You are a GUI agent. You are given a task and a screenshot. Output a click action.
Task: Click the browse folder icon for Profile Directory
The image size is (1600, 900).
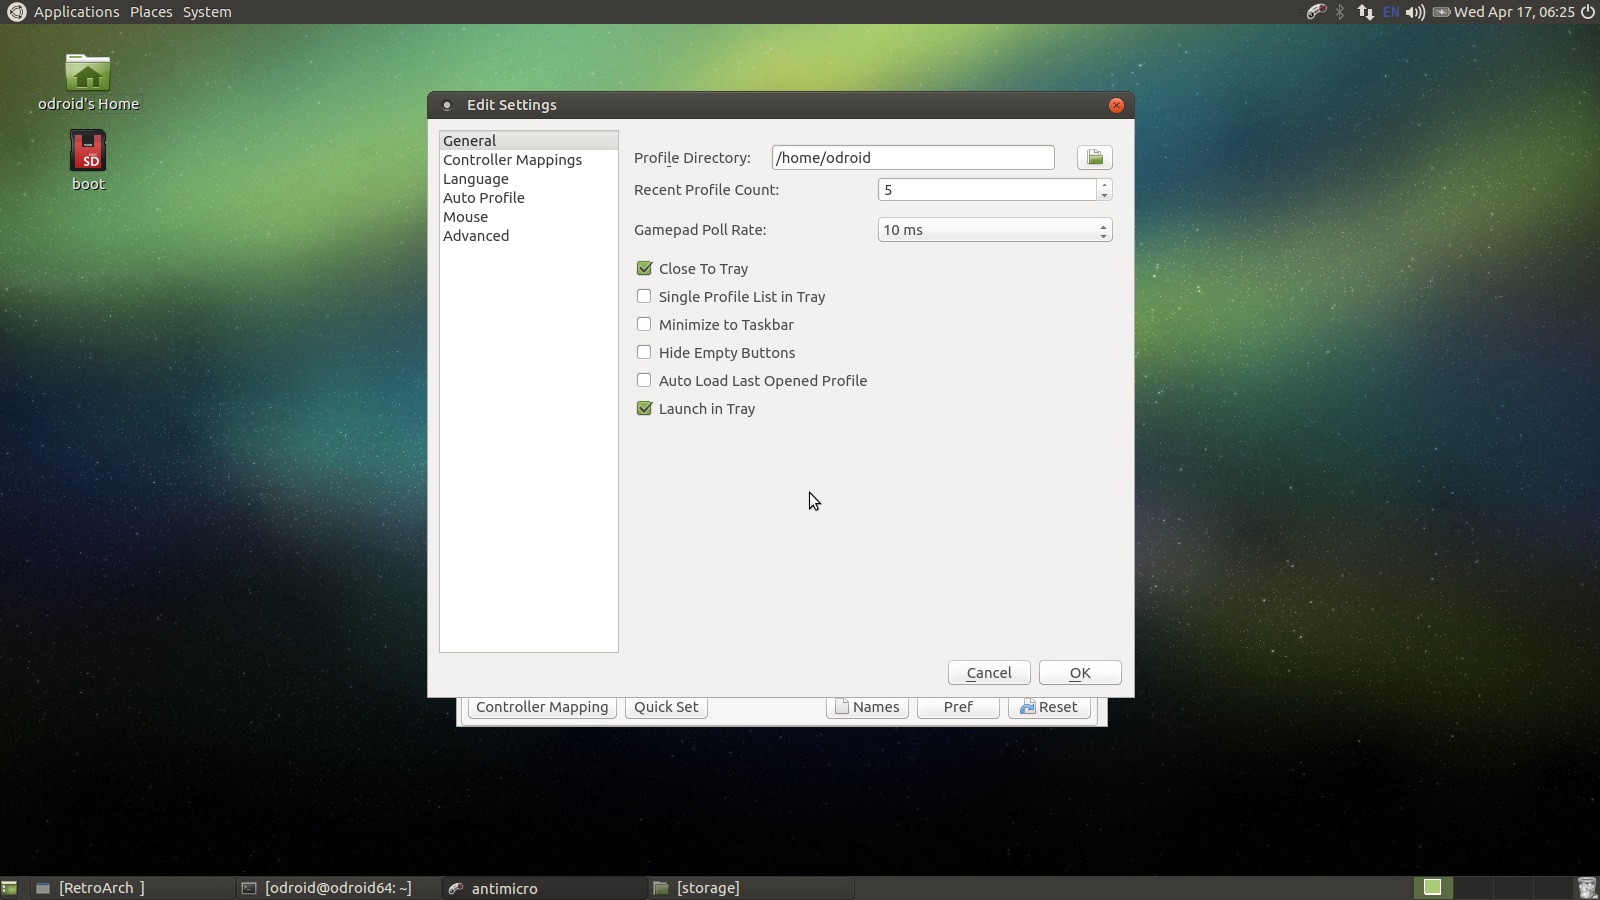click(x=1094, y=158)
